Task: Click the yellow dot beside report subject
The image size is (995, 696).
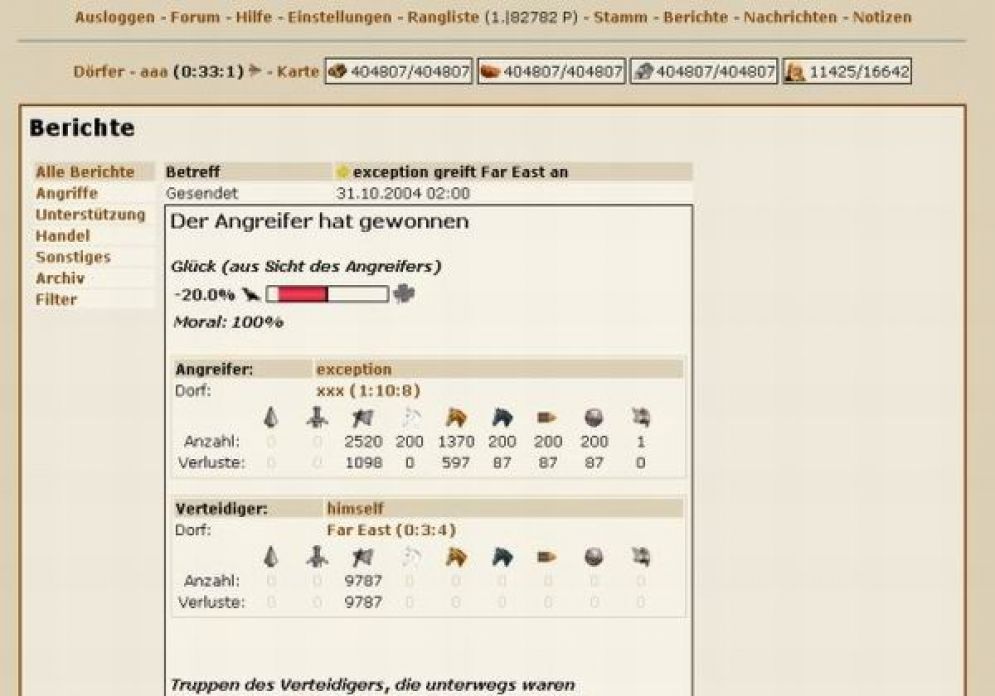Action: tap(343, 172)
